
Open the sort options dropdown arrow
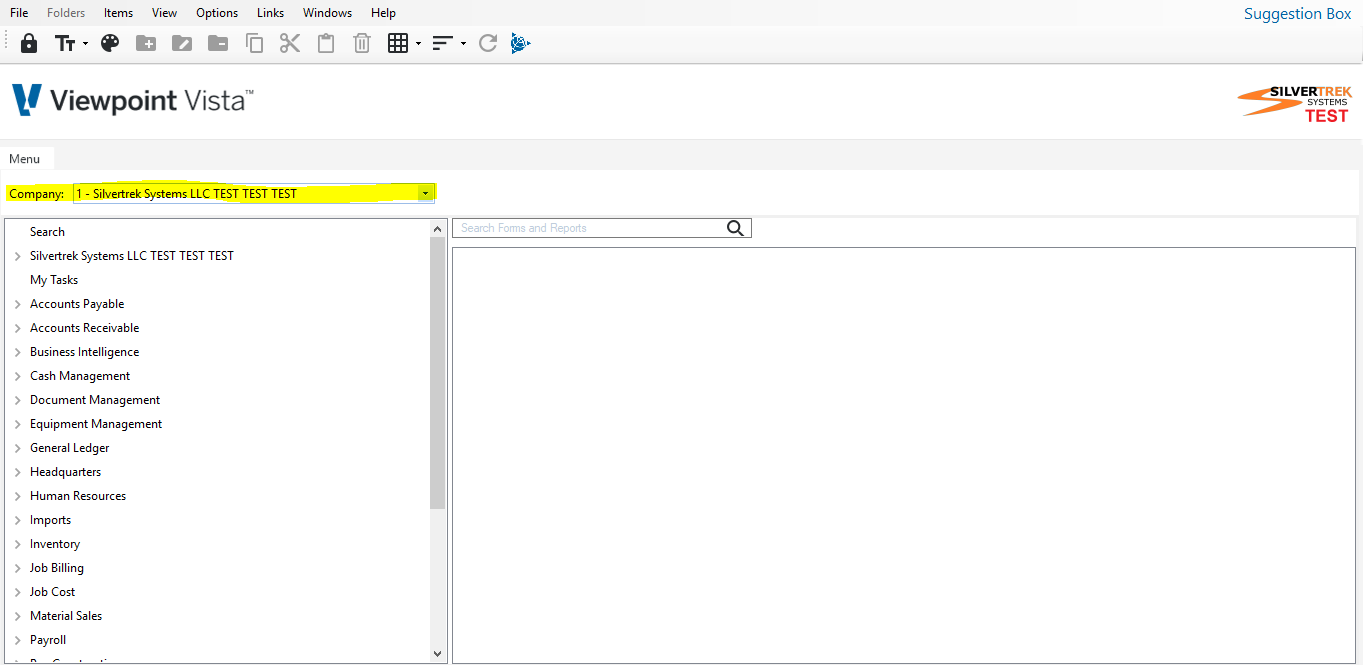tap(463, 44)
